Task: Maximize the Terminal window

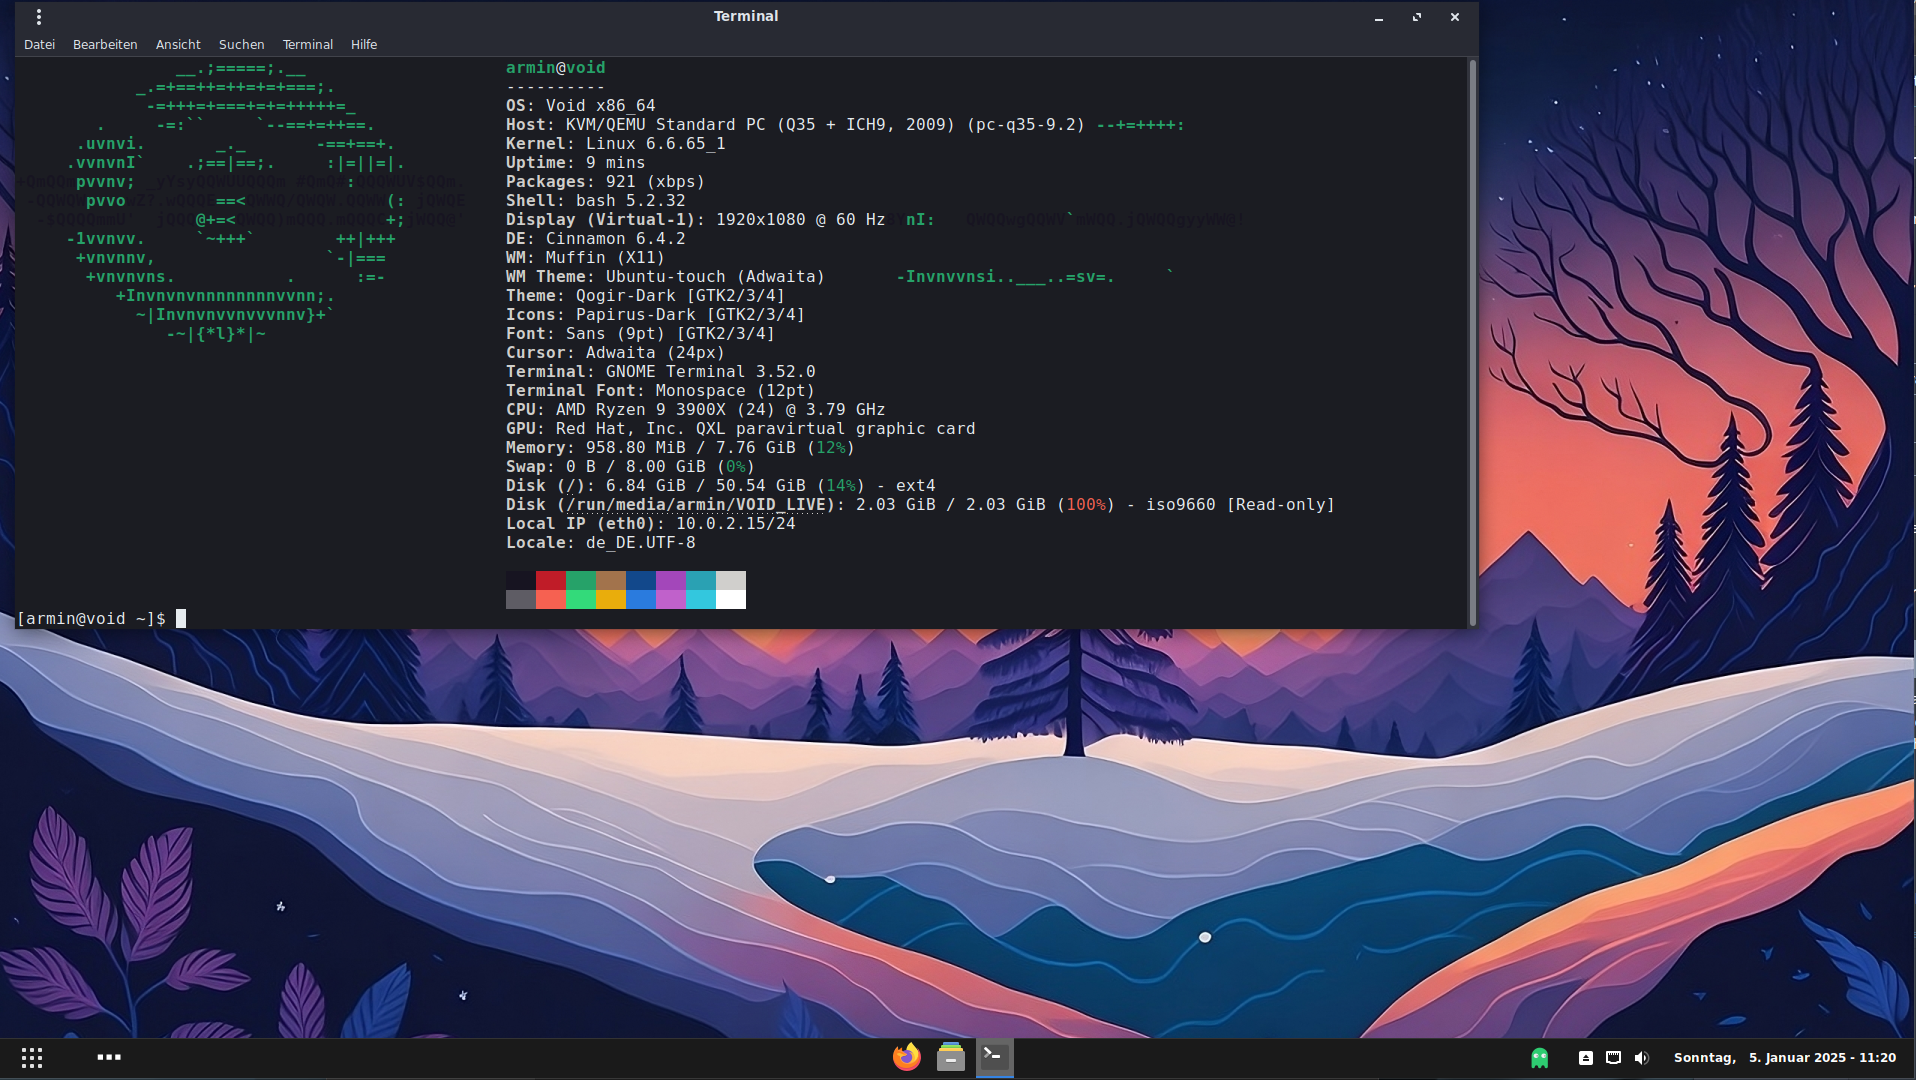Action: point(1416,17)
